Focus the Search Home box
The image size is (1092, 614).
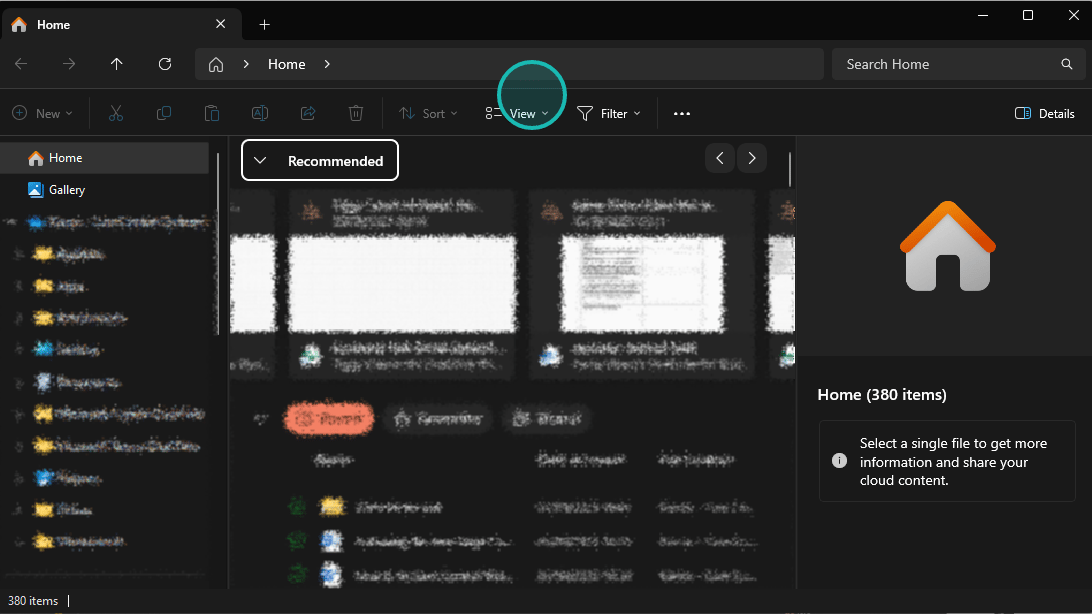pos(958,64)
